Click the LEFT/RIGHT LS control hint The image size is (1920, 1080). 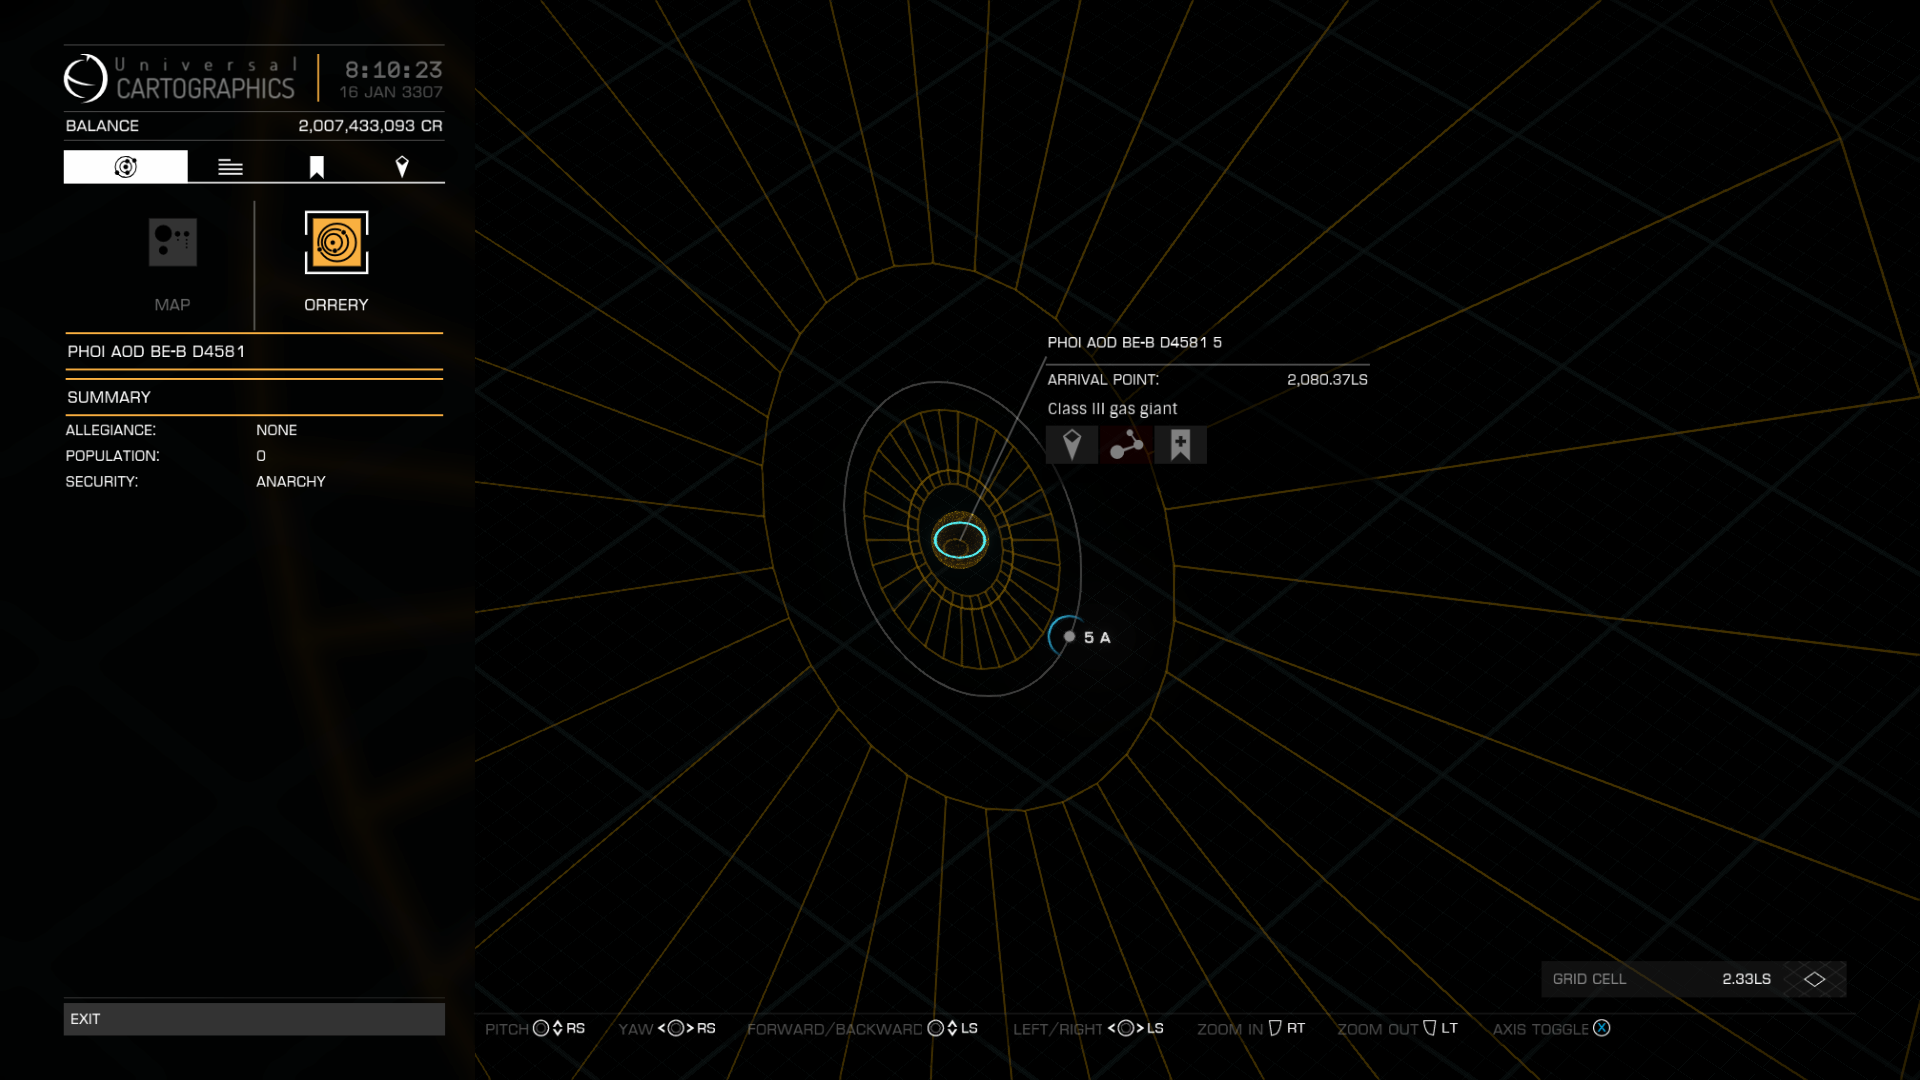(x=1088, y=1028)
